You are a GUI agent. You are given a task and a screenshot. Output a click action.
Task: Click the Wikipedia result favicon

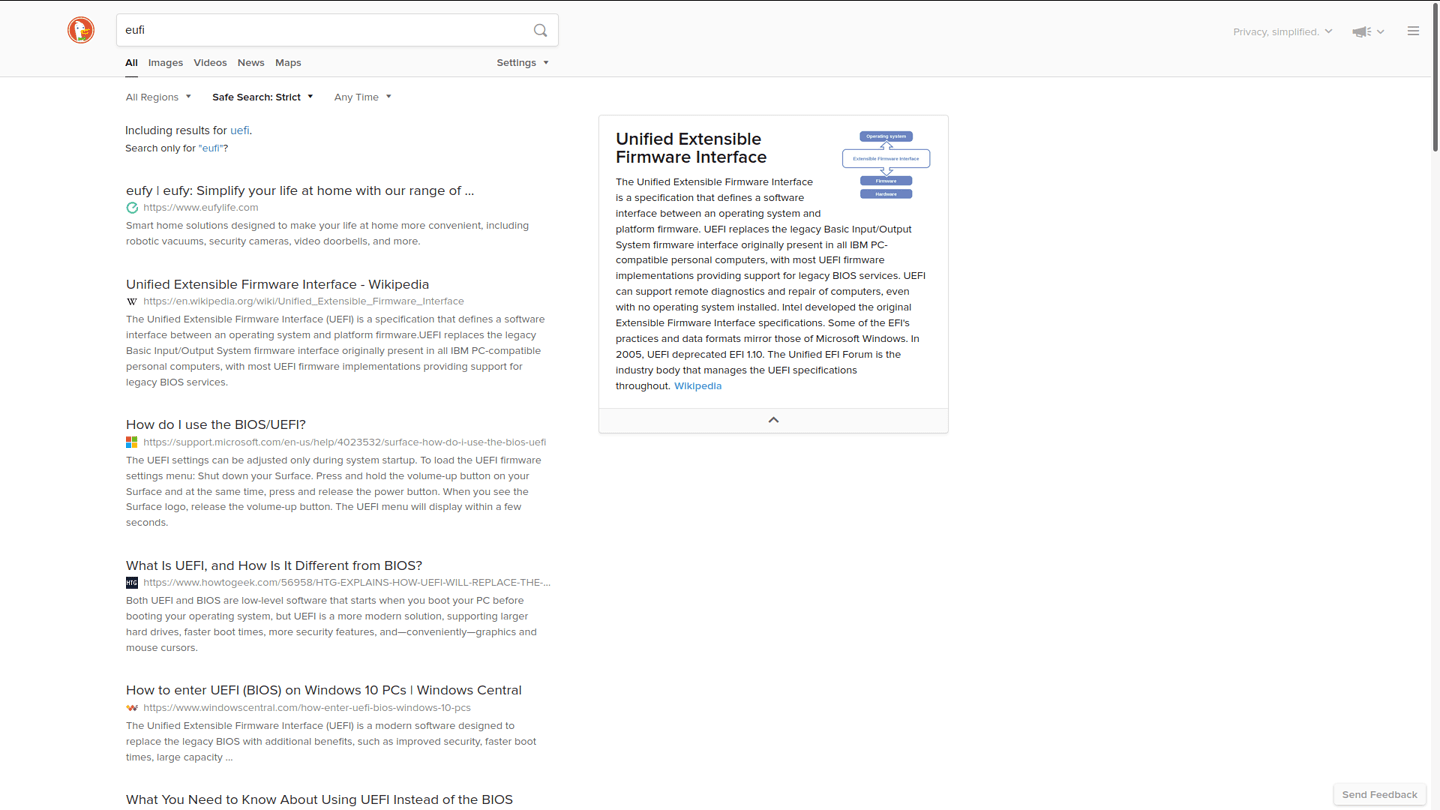[132, 301]
